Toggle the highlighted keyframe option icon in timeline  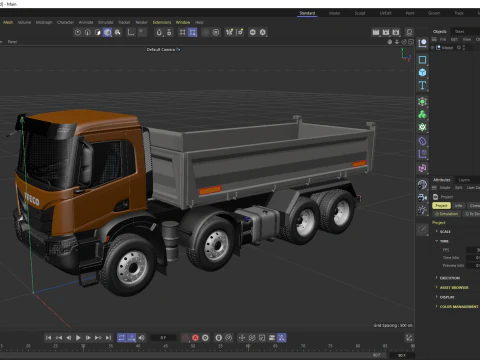point(281,338)
